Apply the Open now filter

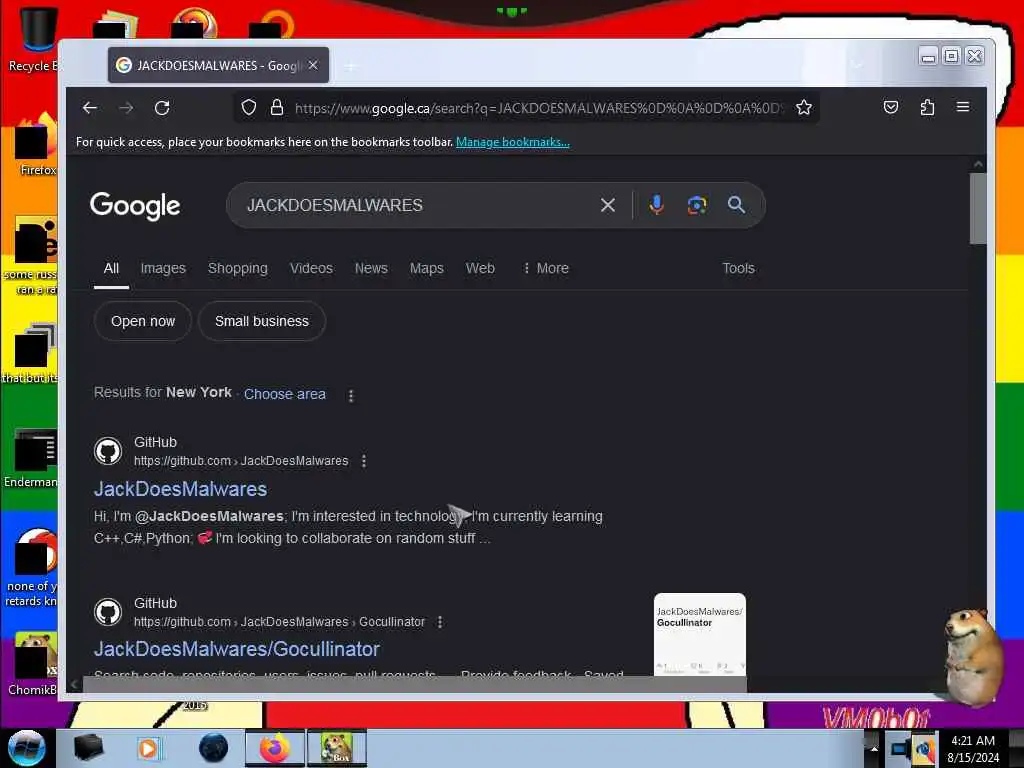click(143, 321)
